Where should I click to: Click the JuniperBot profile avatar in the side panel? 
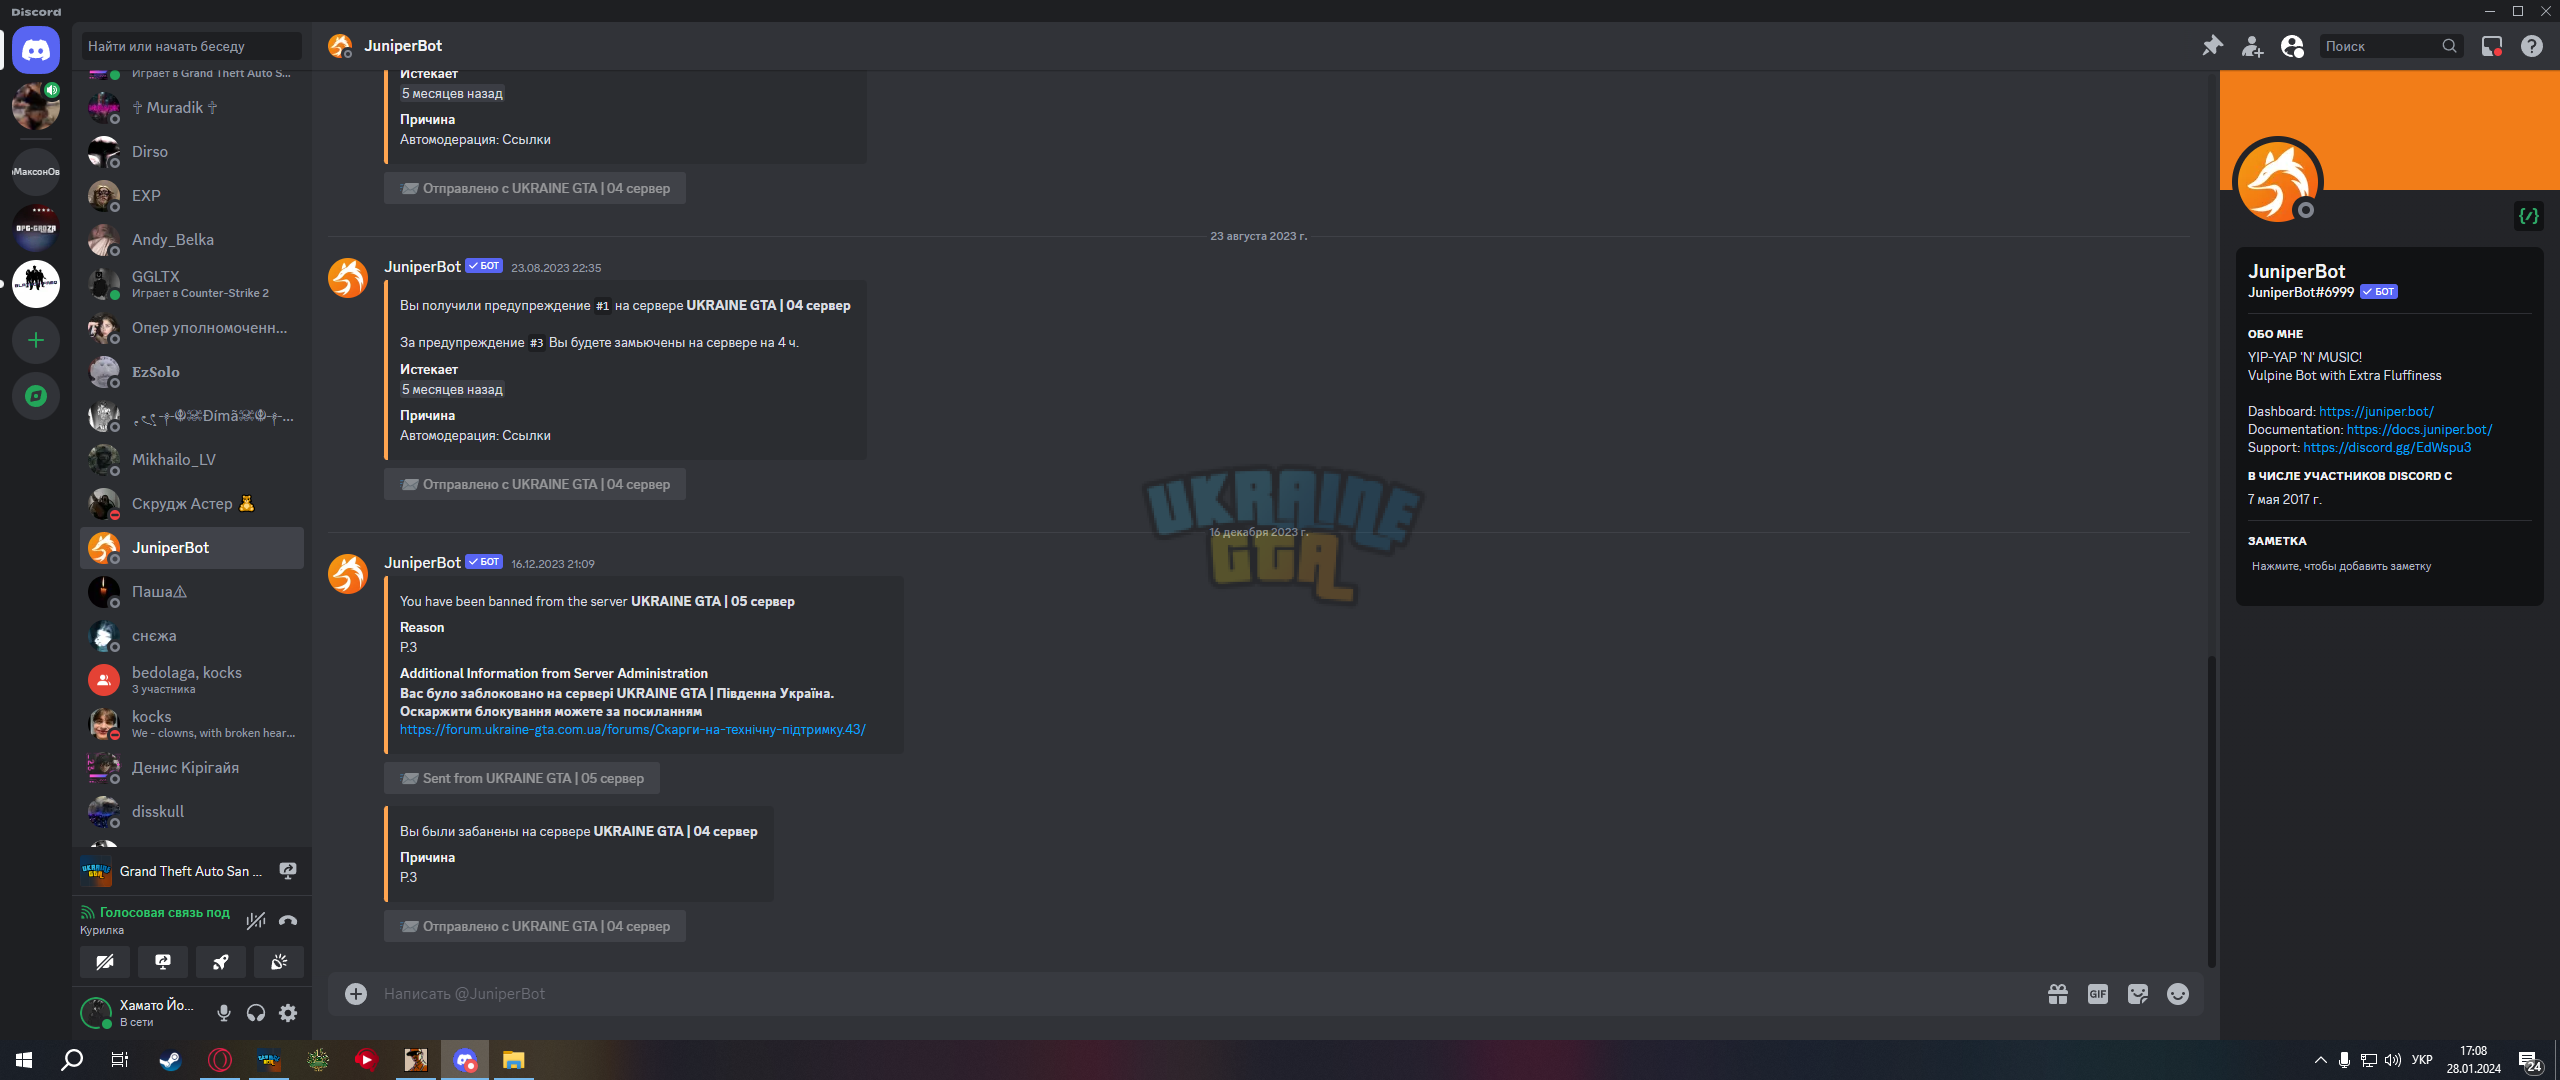pyautogui.click(x=2278, y=182)
